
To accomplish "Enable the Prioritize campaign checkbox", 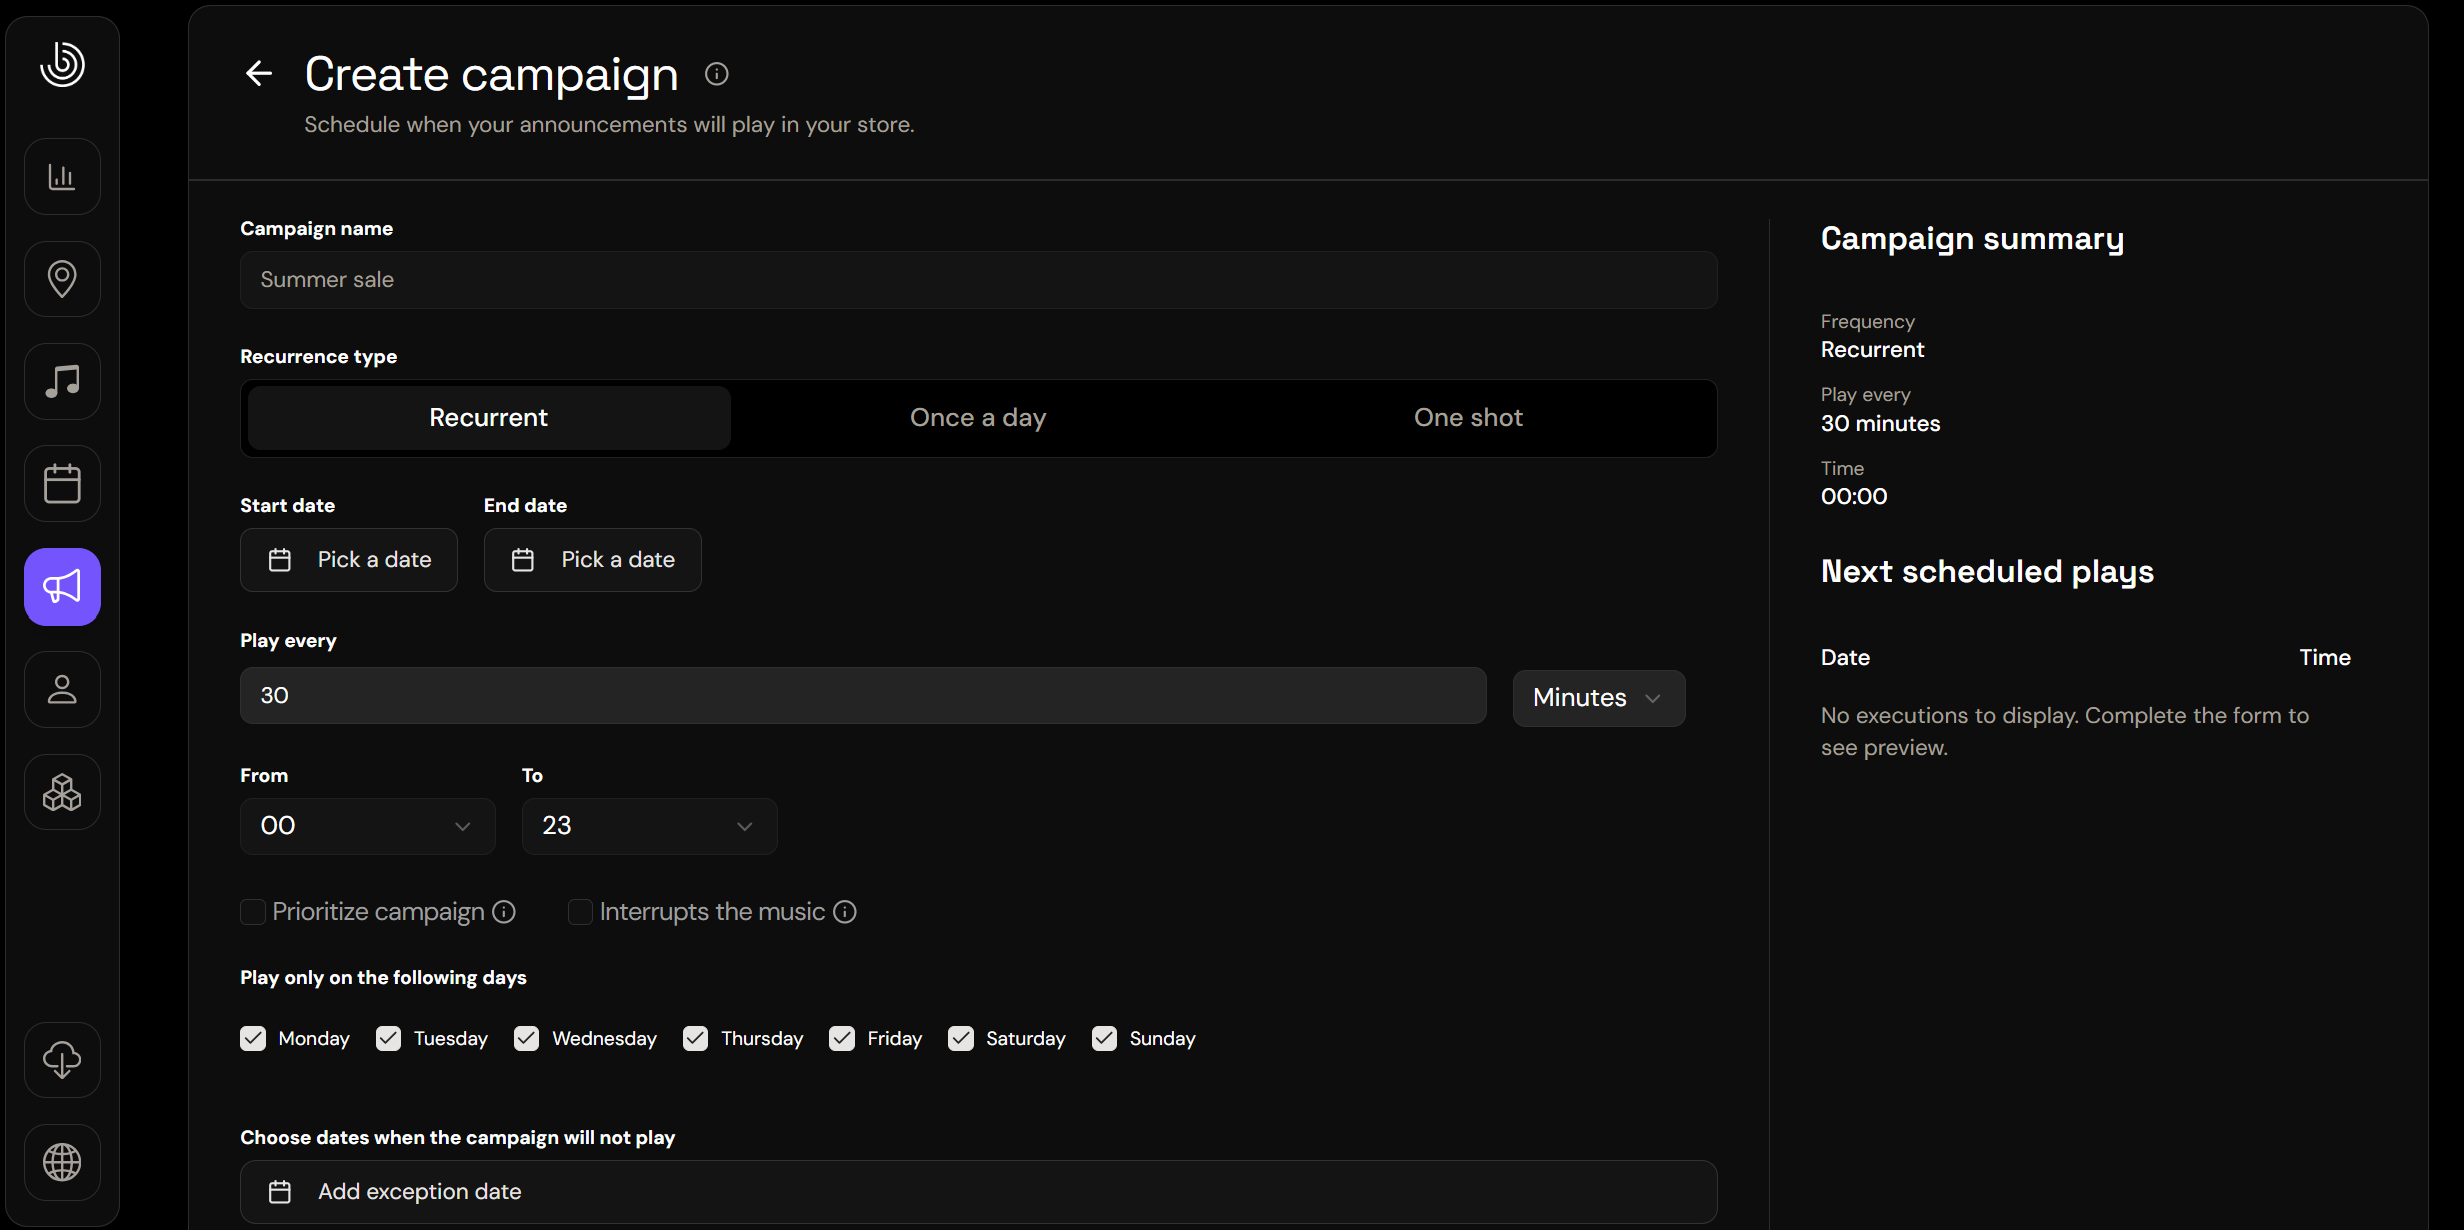I will pos(253,912).
